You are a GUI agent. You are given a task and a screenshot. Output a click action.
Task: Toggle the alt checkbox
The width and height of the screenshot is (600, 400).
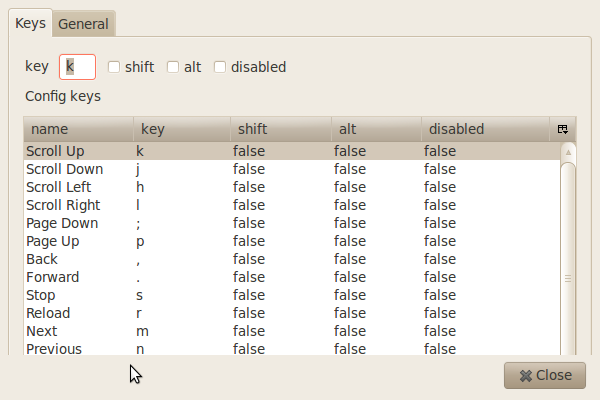tap(173, 67)
